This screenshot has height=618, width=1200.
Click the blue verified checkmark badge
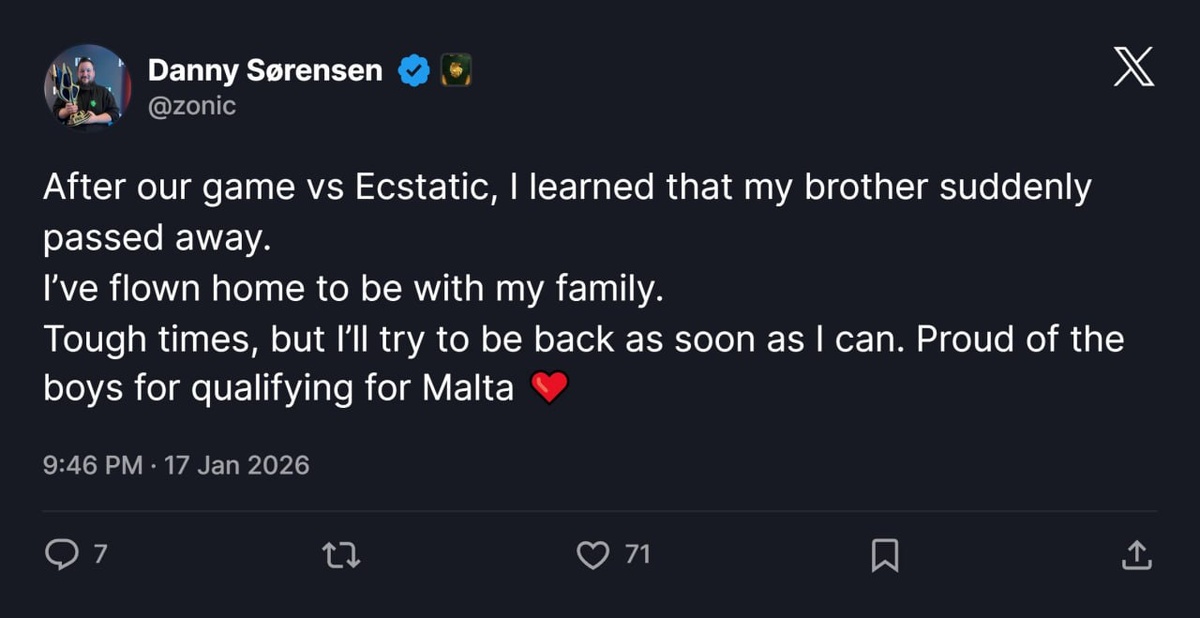[414, 70]
